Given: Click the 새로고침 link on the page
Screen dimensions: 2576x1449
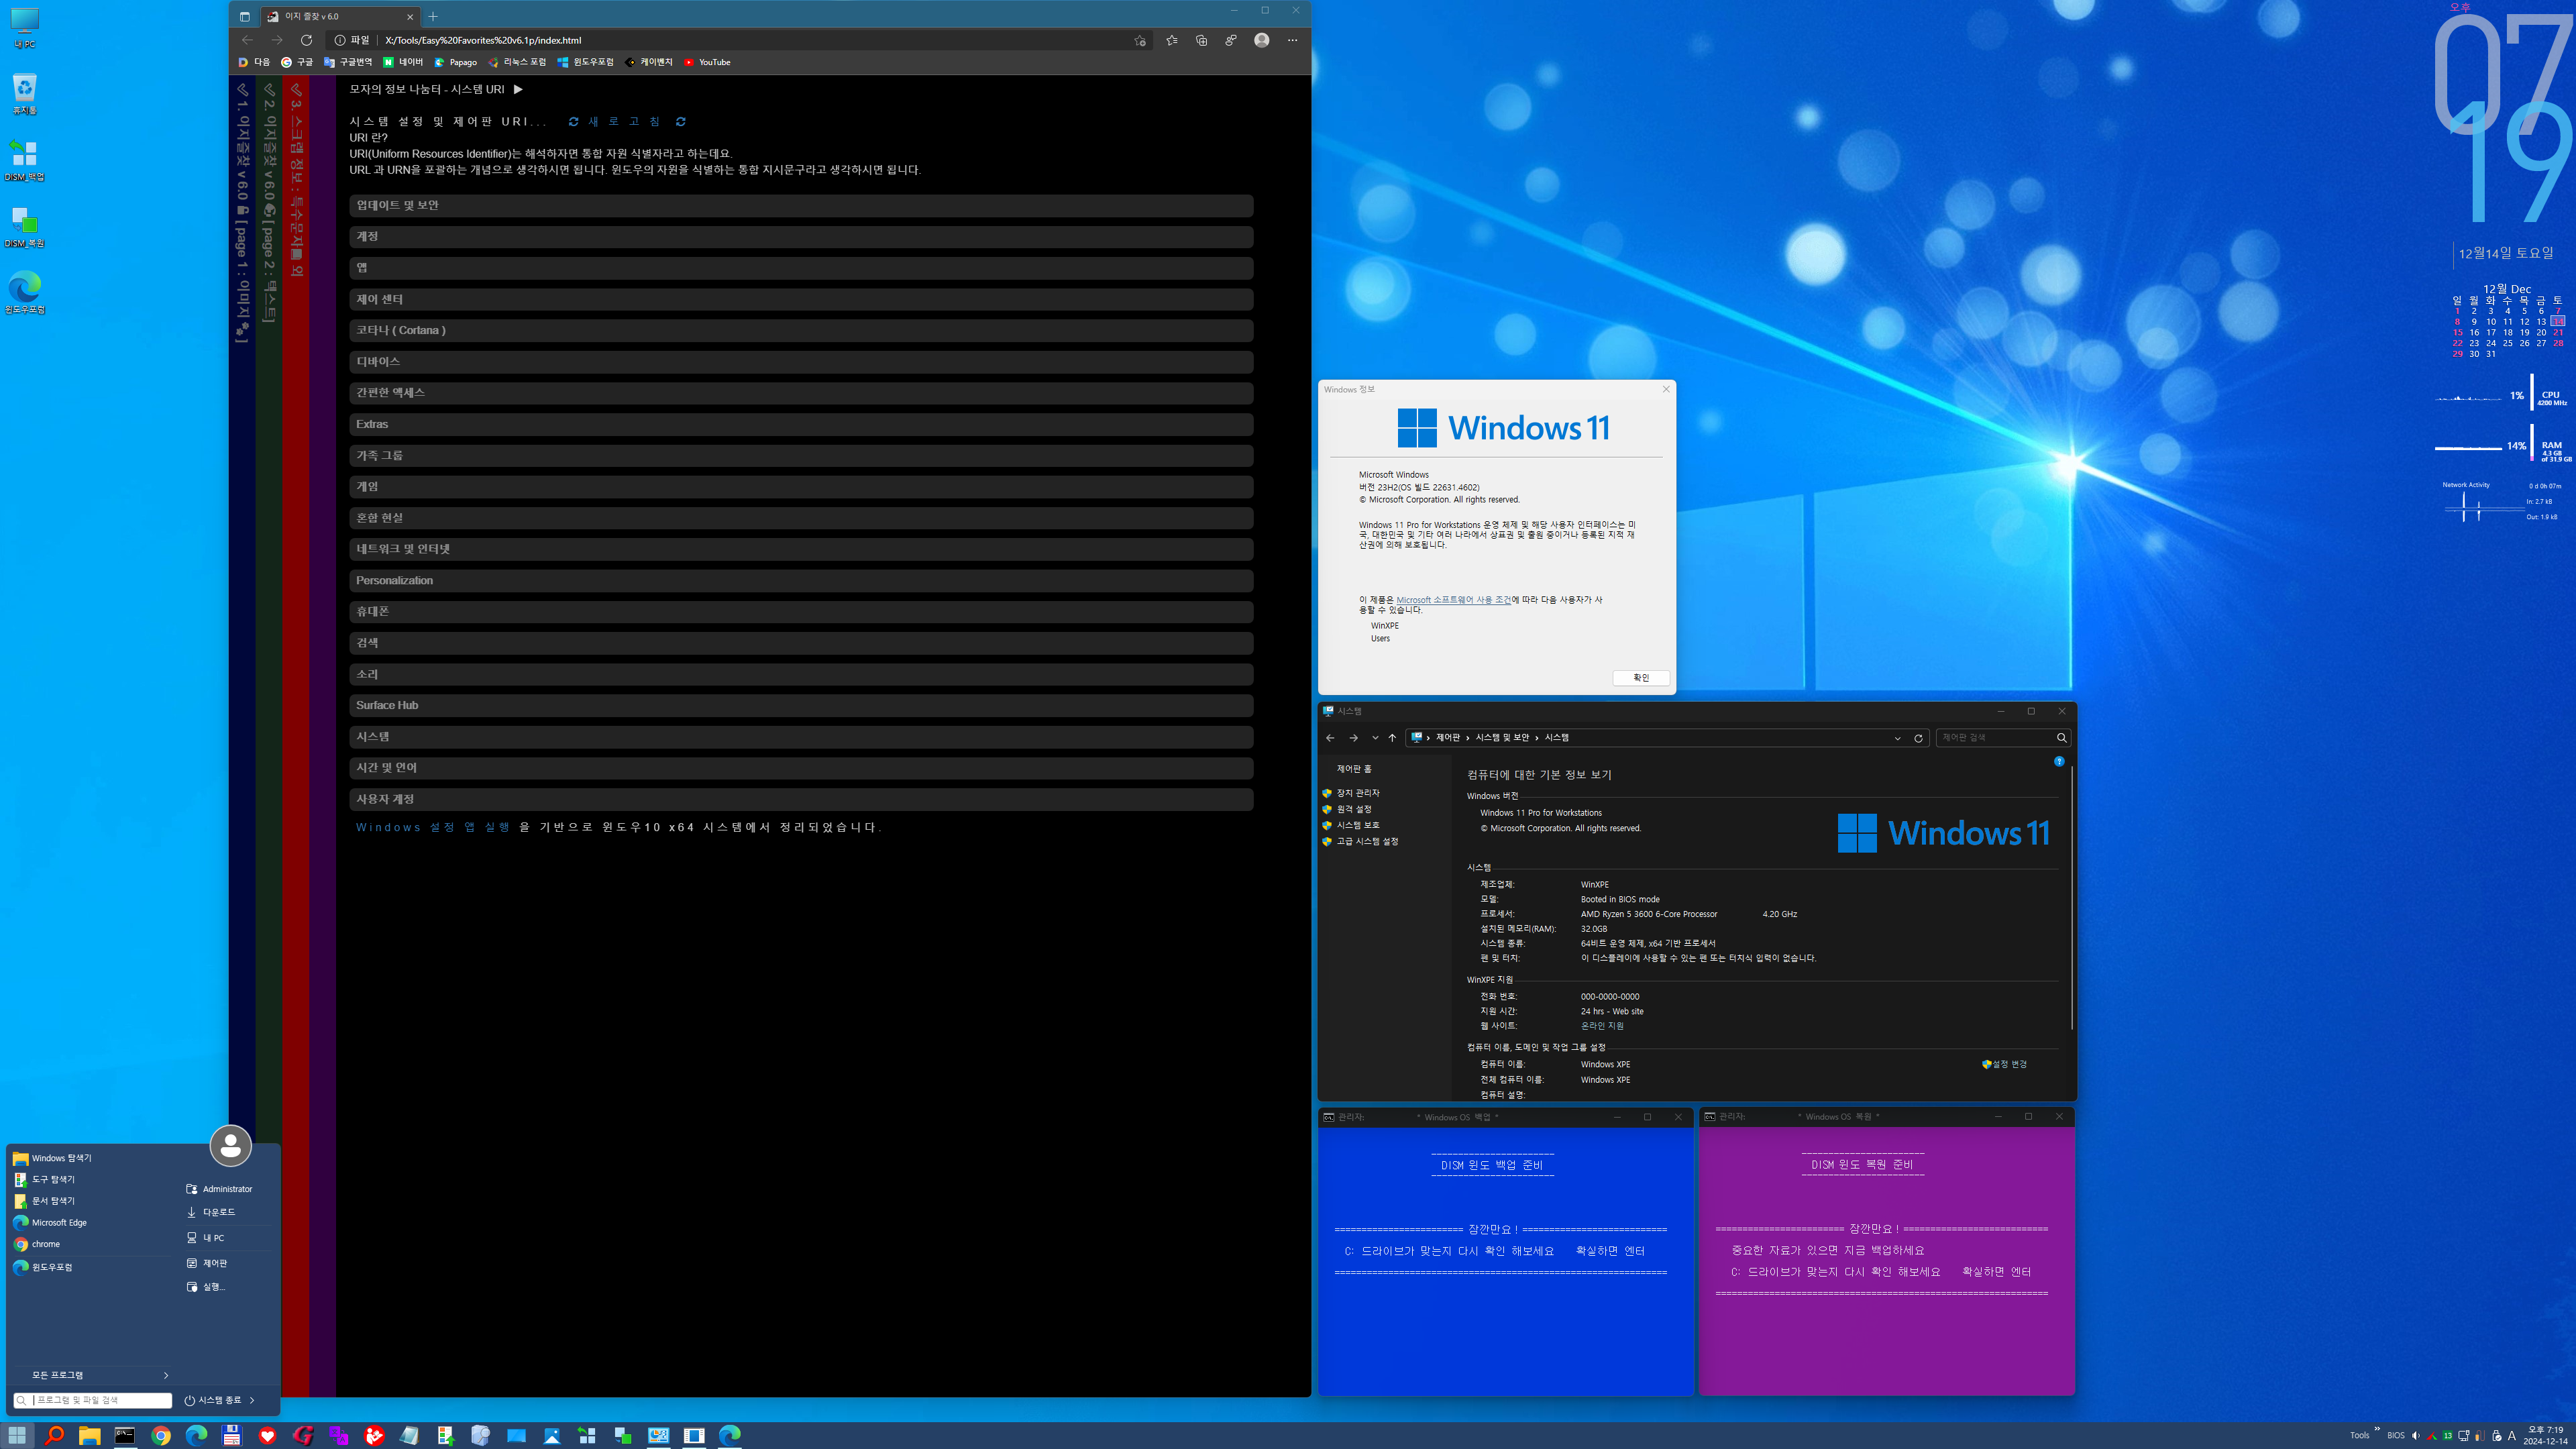Looking at the screenshot, I should pyautogui.click(x=626, y=122).
